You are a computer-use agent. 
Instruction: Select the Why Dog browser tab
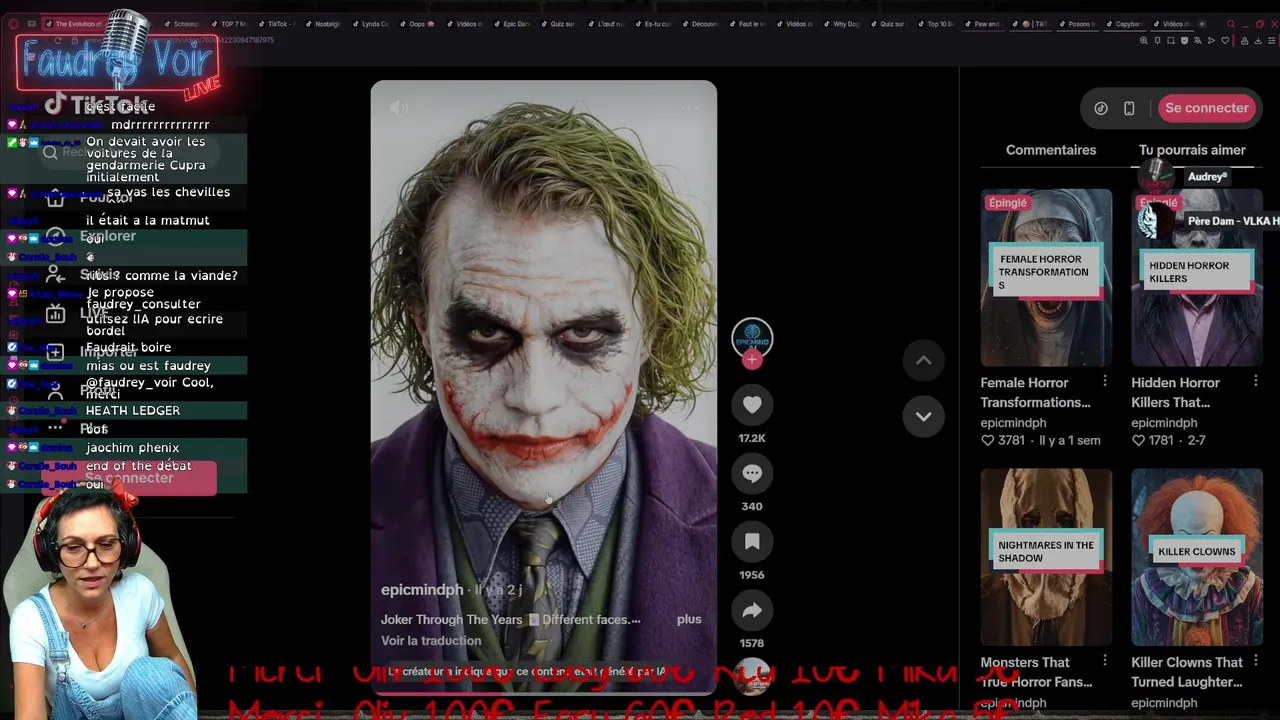click(843, 24)
